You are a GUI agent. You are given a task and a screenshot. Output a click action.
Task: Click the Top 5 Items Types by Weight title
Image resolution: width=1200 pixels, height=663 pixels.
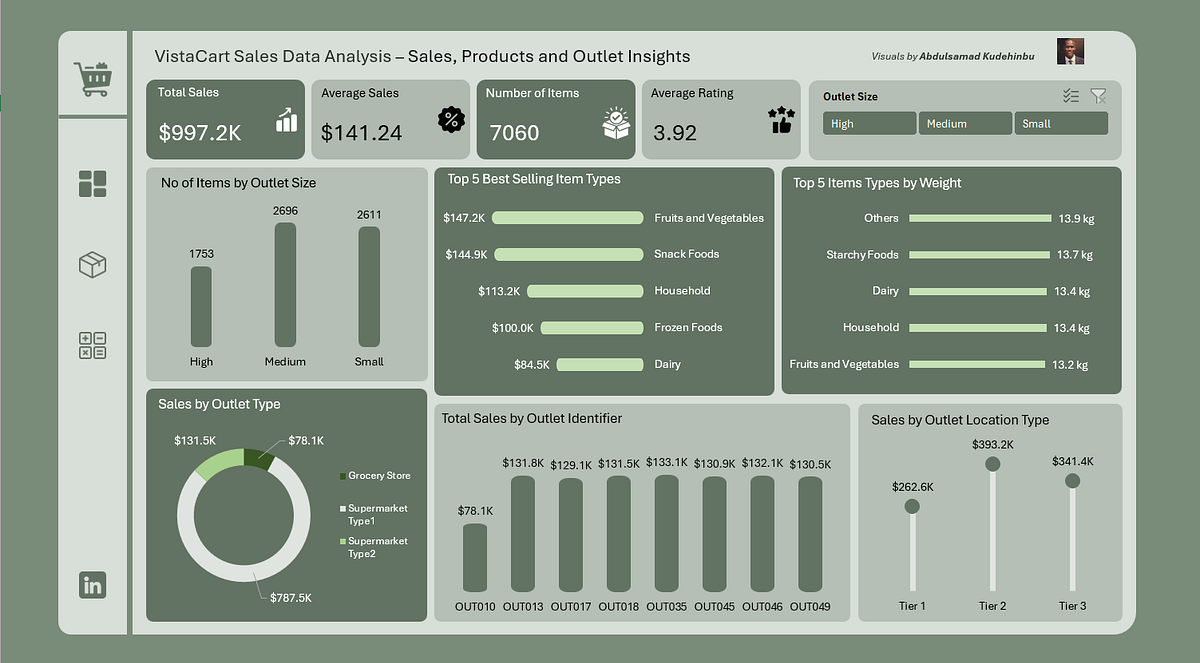click(x=877, y=183)
